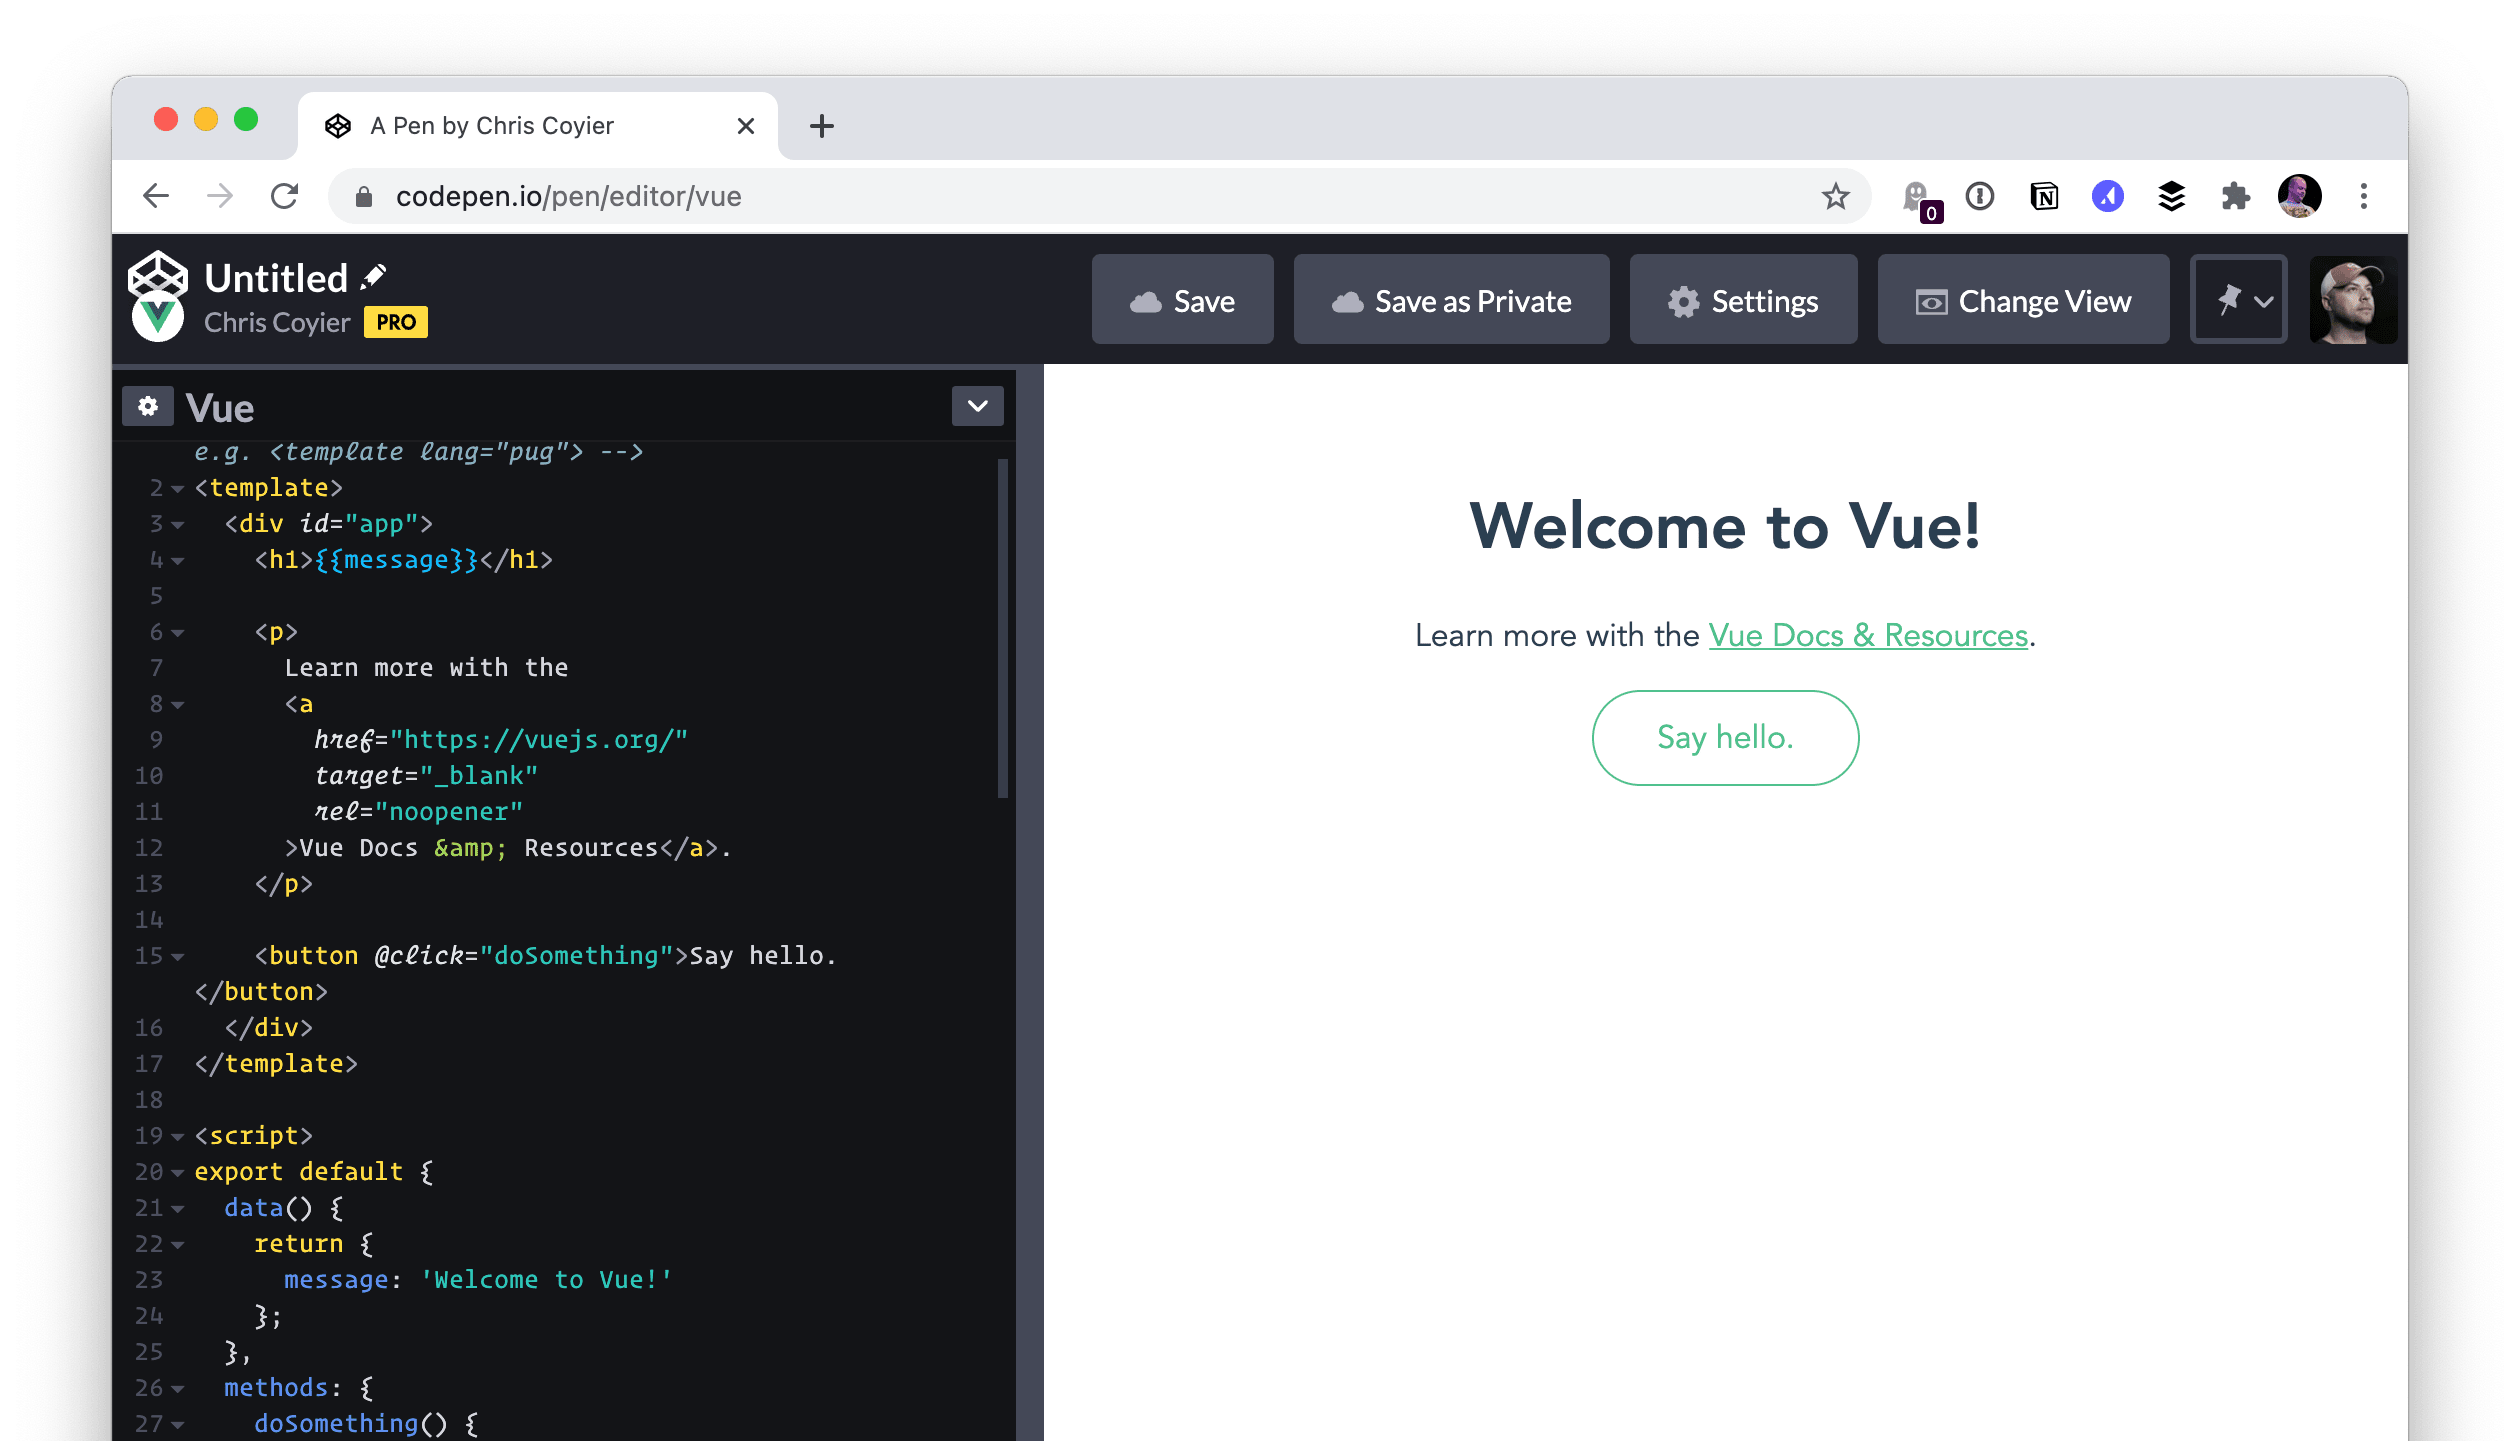2520x1441 pixels.
Task: Click the CodePen logo icon
Action: 158,275
